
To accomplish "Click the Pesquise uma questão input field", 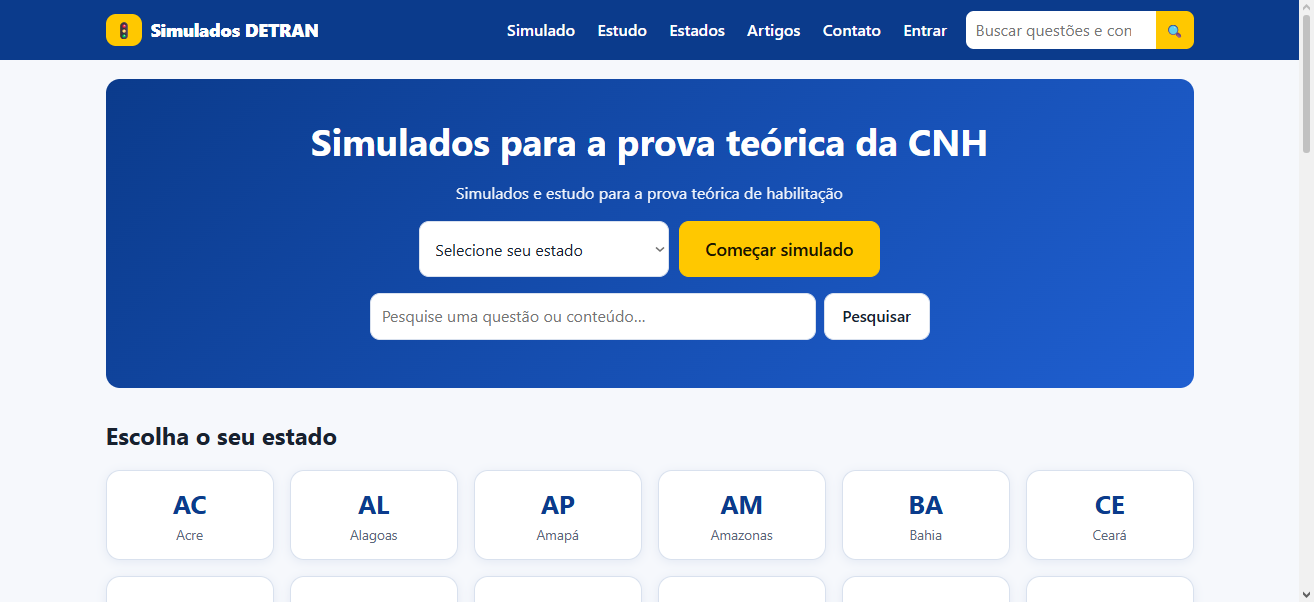I will (x=593, y=316).
